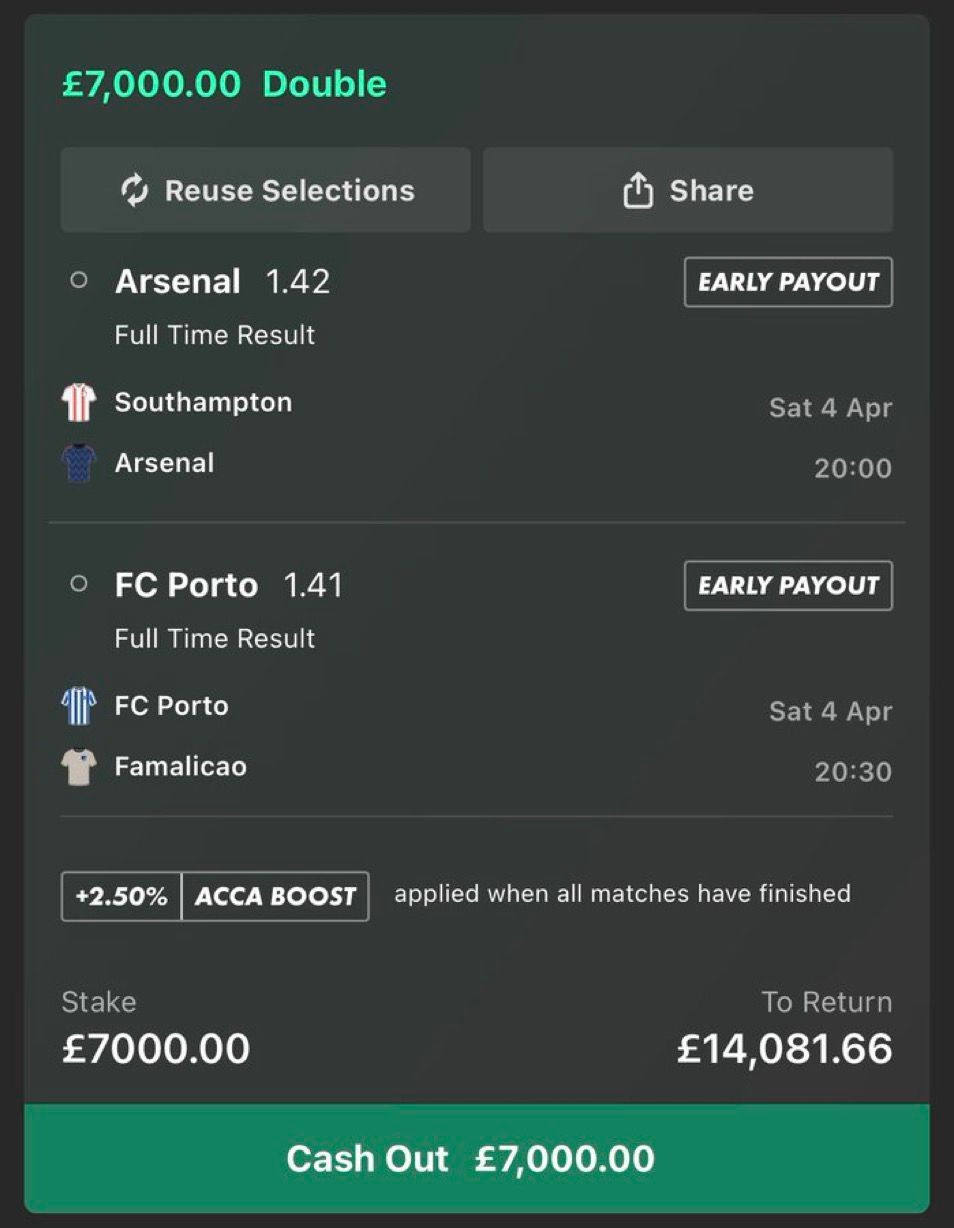This screenshot has height=1228, width=954.
Task: Click the Arsenal dark blue kit icon
Action: (x=78, y=463)
